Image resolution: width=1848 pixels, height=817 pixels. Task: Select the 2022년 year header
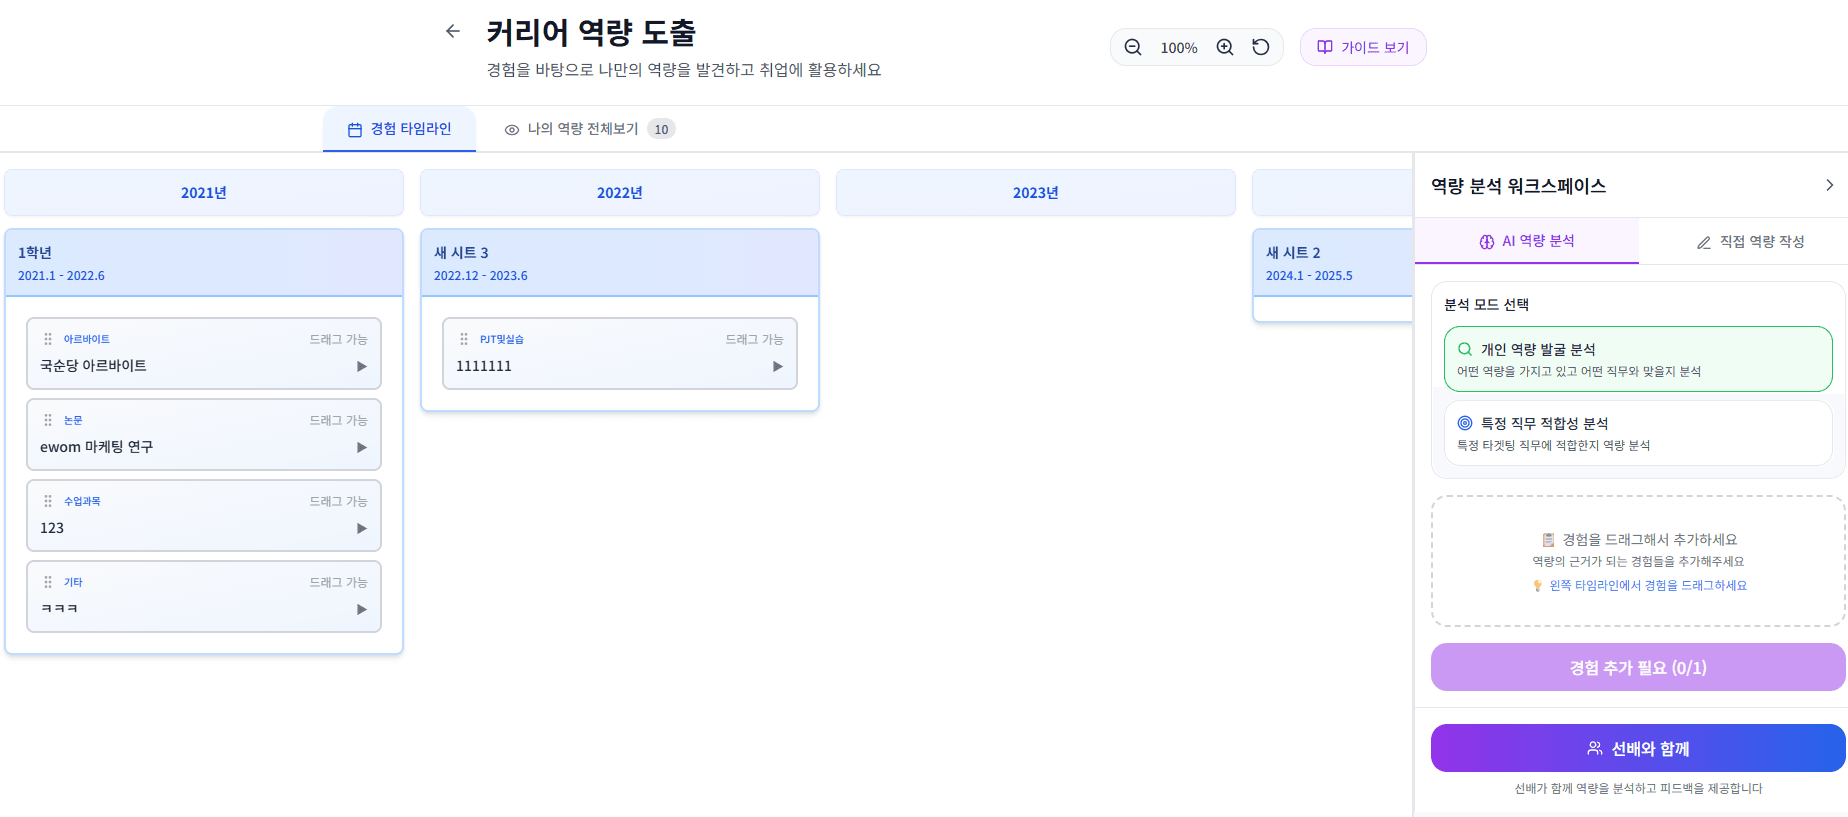pyautogui.click(x=620, y=192)
